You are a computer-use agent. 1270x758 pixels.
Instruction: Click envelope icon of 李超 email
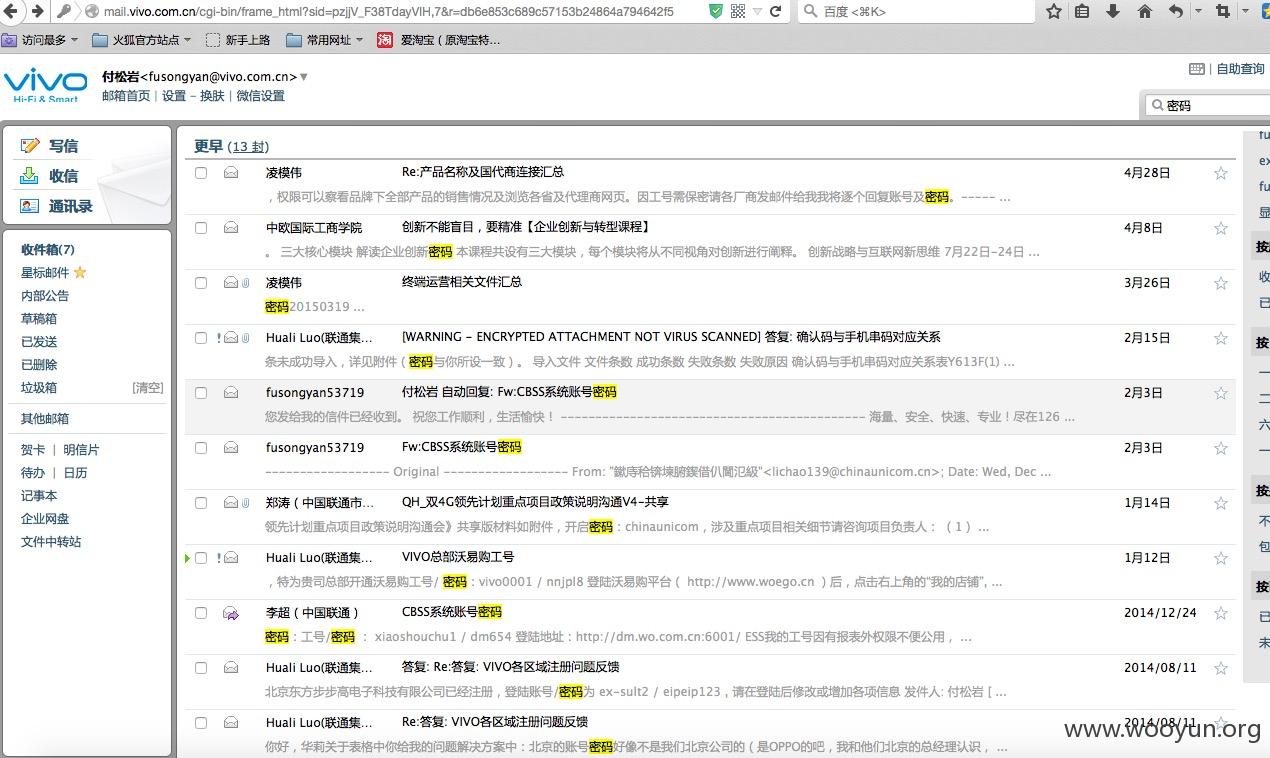click(x=231, y=613)
